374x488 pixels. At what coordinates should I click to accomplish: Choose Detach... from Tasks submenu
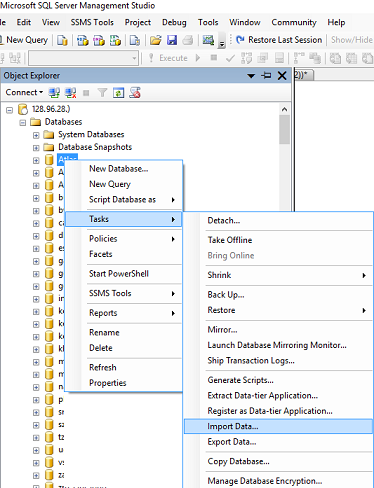[x=278, y=220]
